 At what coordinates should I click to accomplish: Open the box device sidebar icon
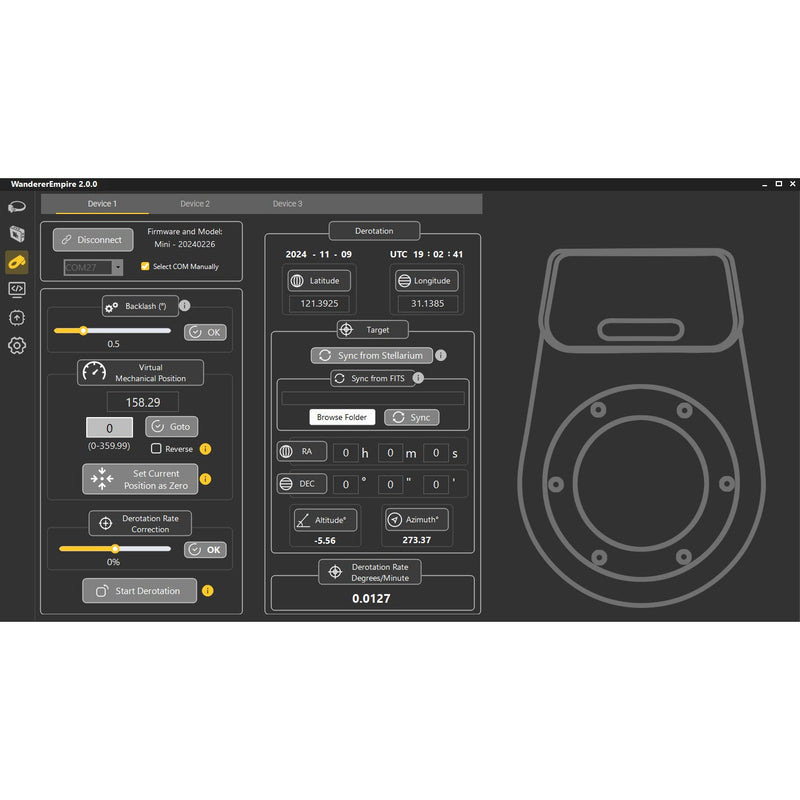[17, 234]
